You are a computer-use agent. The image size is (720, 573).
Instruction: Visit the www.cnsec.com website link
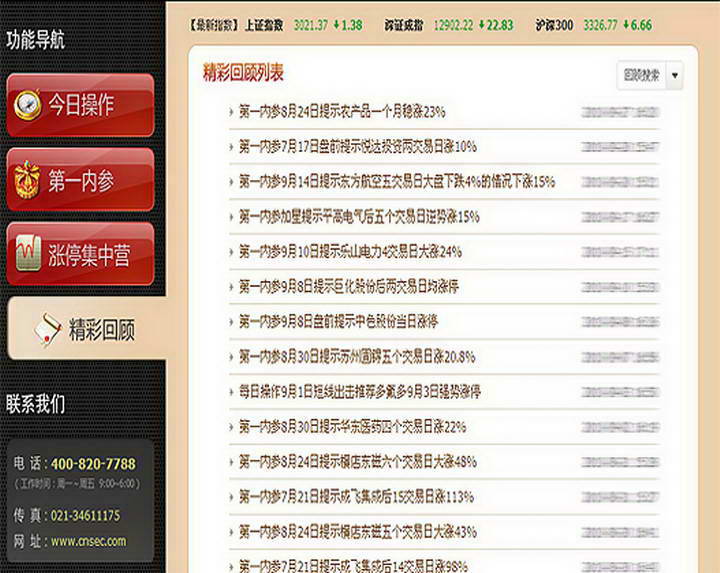pos(89,541)
